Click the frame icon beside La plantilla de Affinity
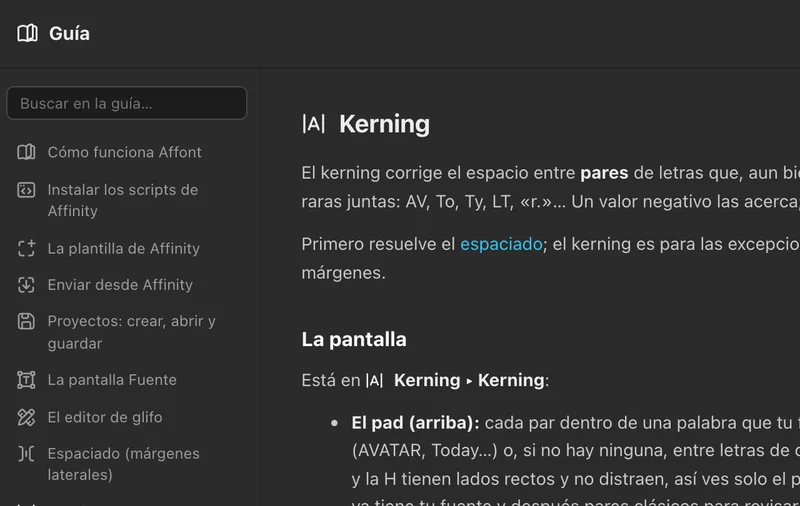Screen dimensions: 800x506 (x=26, y=248)
